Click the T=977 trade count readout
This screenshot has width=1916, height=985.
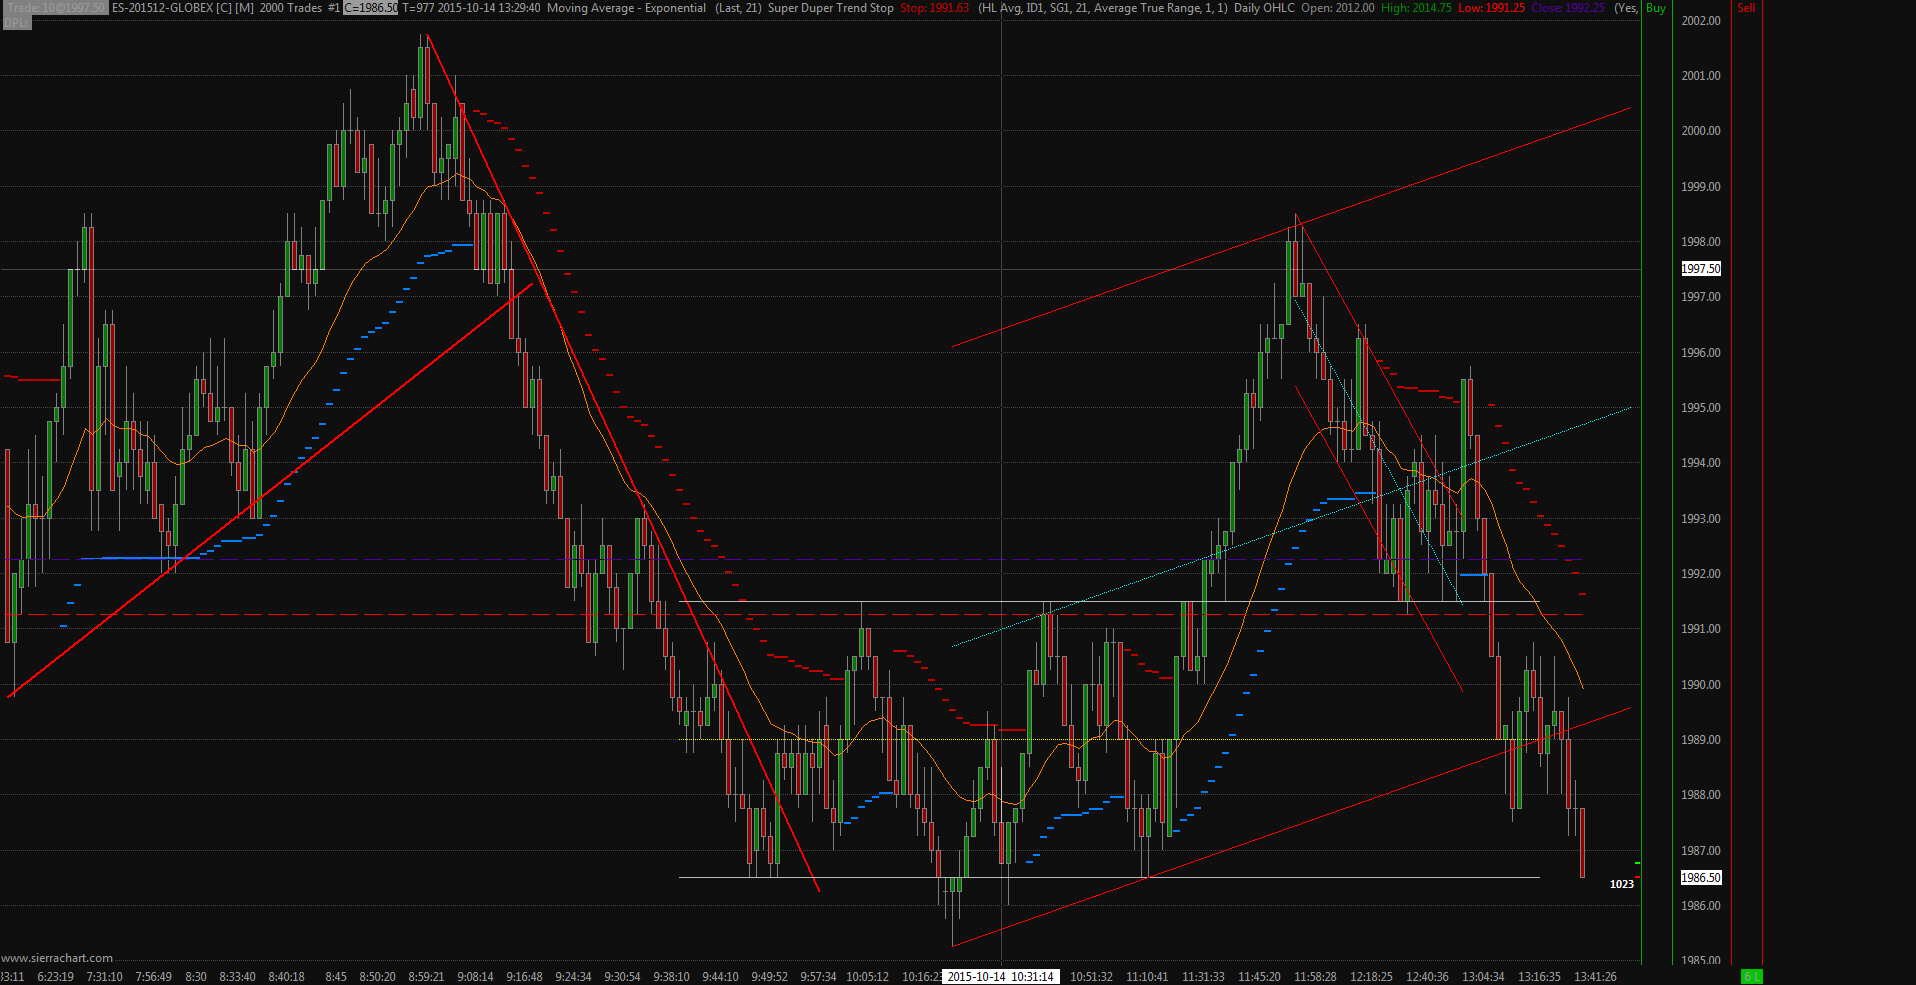[x=418, y=8]
